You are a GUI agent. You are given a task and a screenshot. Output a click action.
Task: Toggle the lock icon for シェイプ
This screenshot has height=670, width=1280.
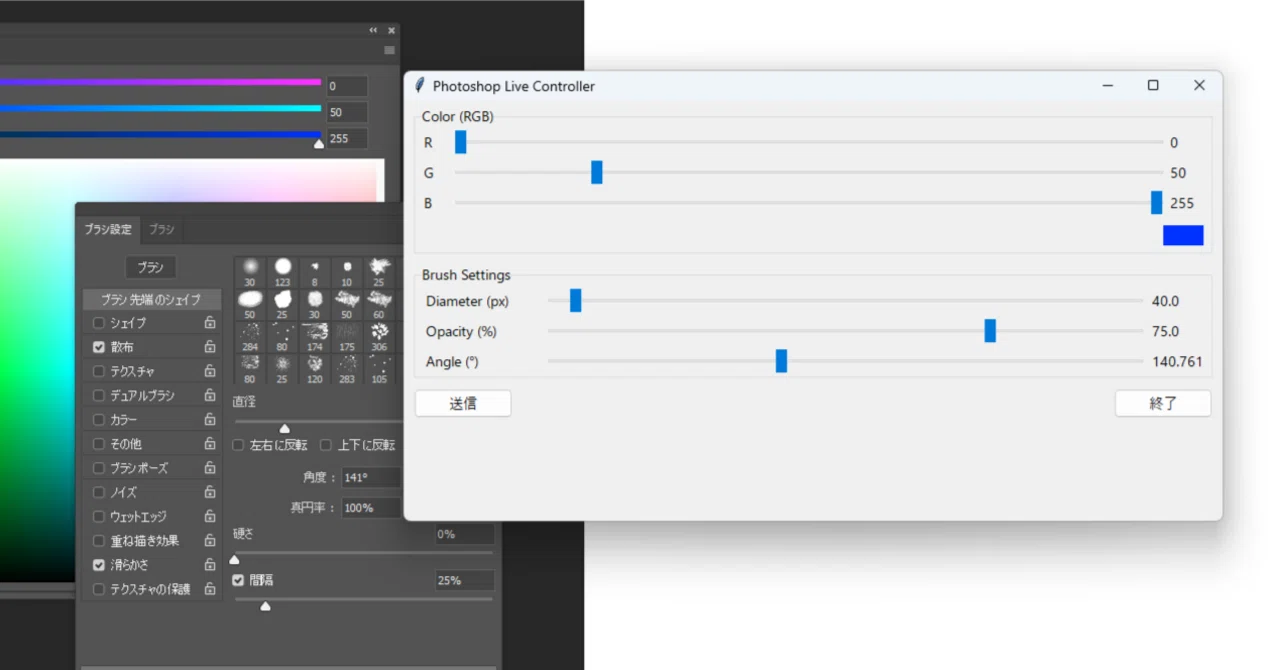(210, 323)
